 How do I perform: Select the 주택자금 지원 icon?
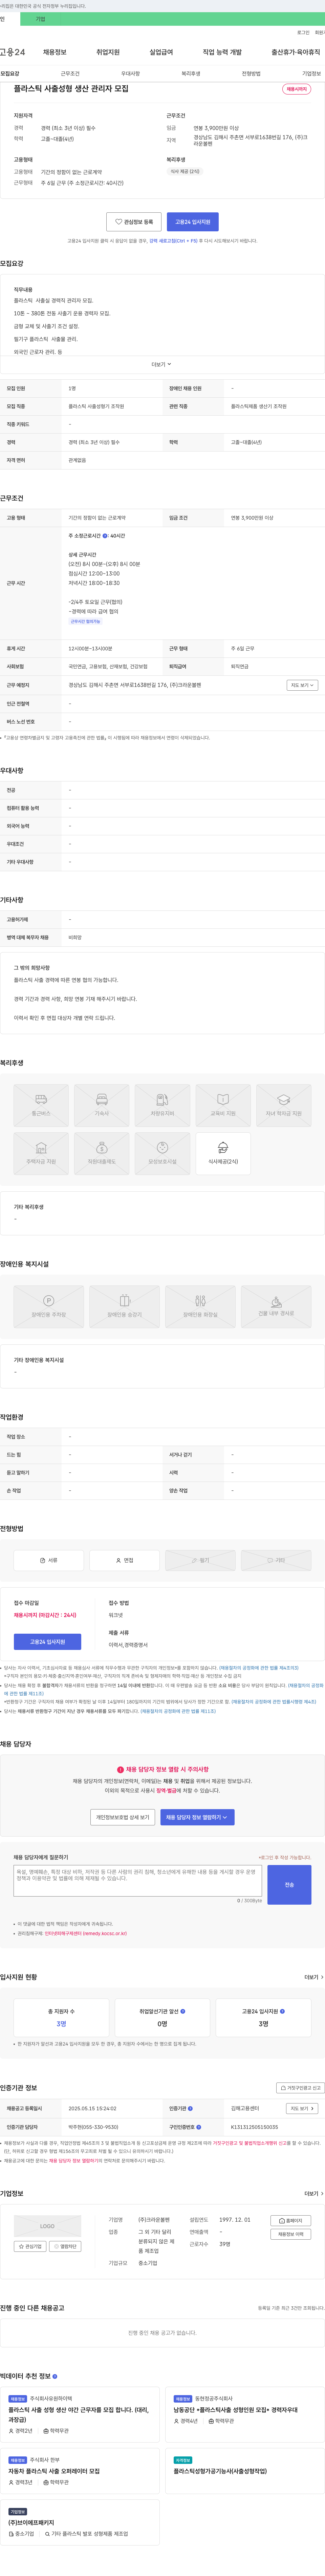pos(41,1153)
